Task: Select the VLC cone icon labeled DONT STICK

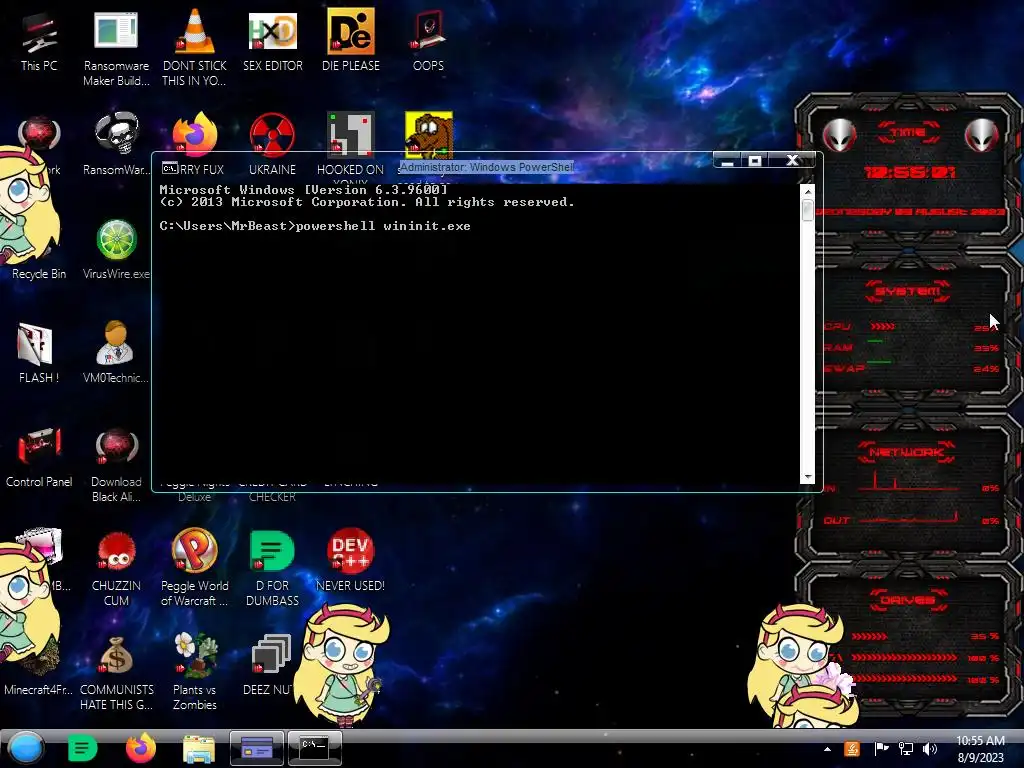Action: coord(195,48)
